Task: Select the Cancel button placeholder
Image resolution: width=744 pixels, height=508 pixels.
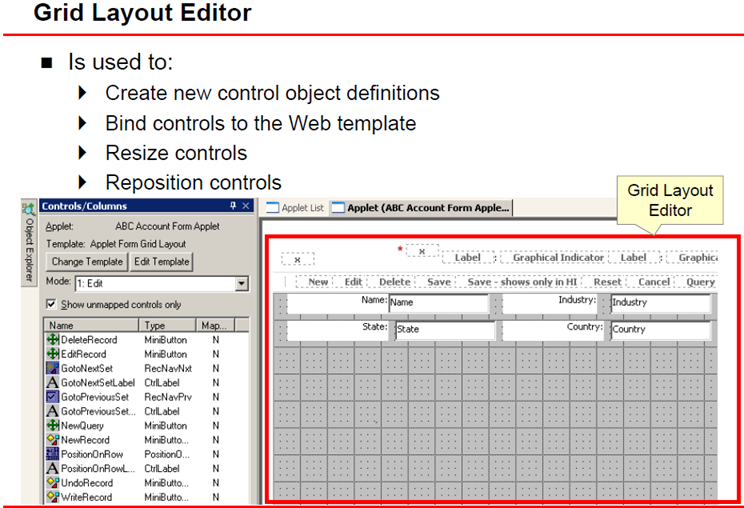Action: pos(653,282)
